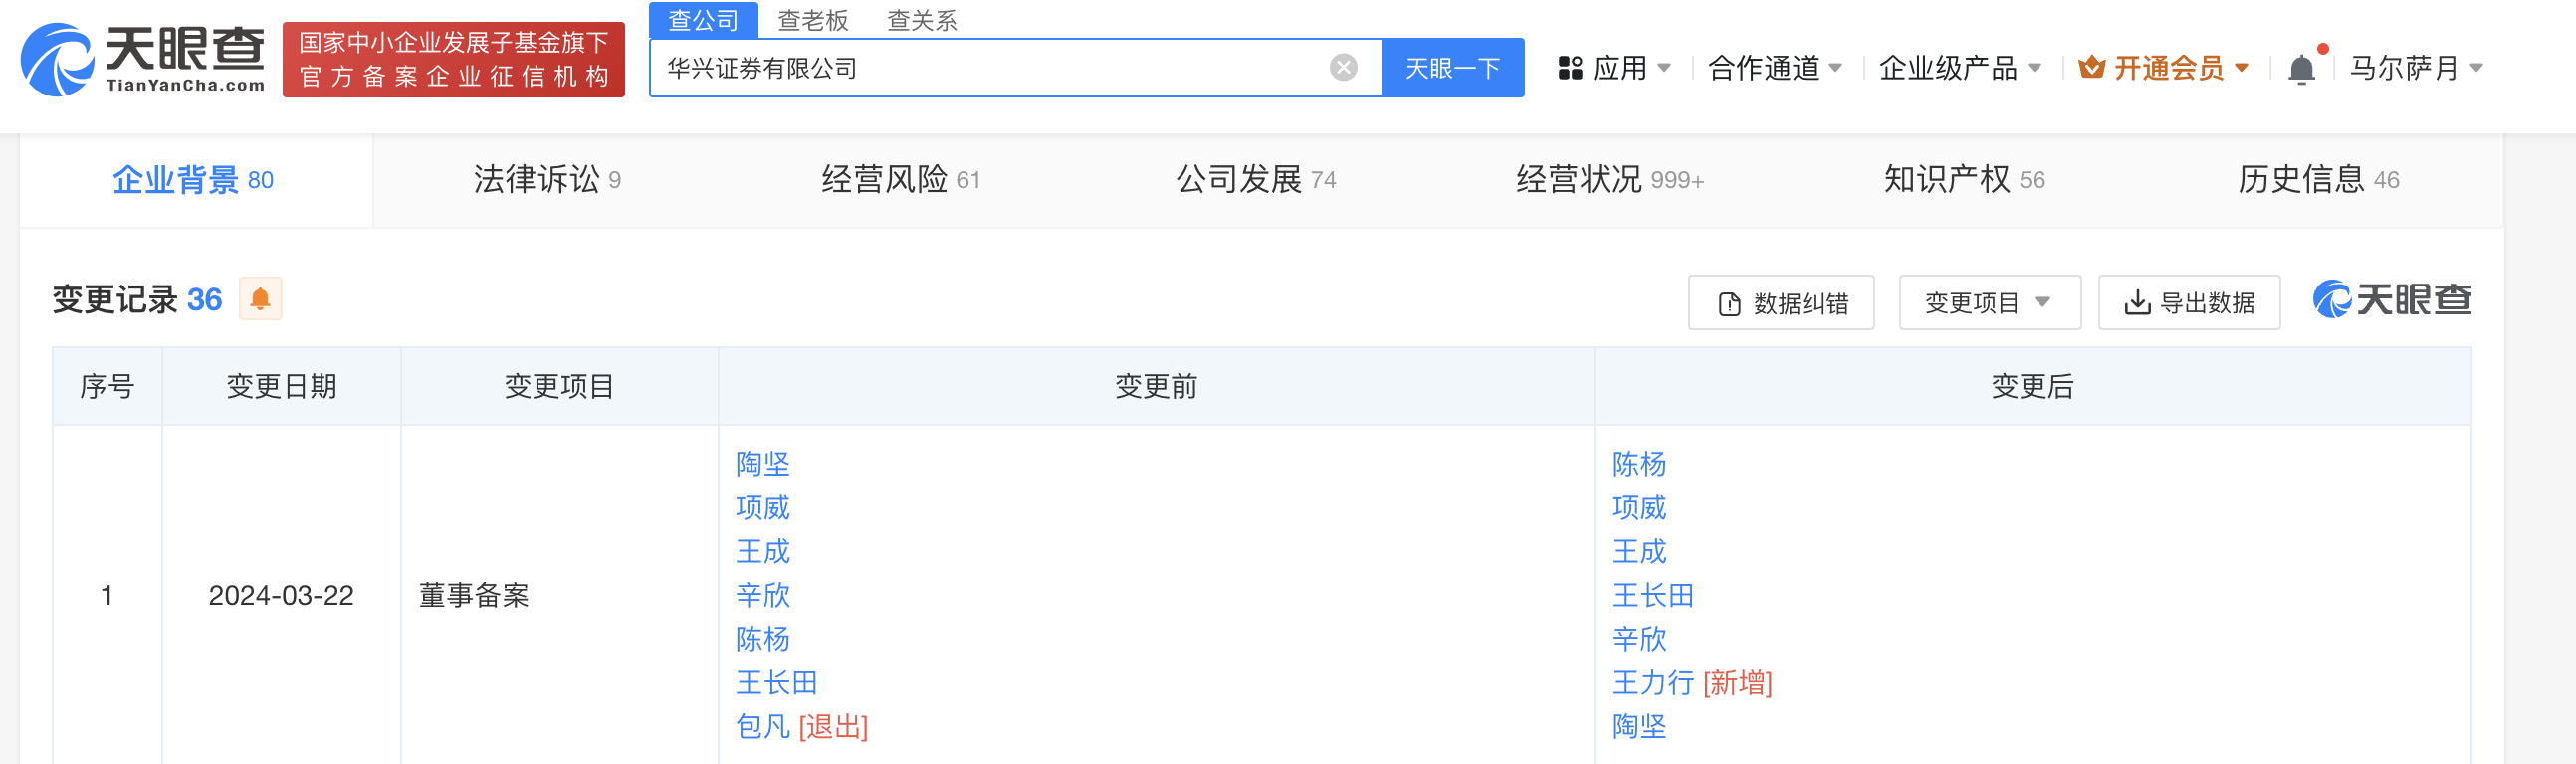Open 陈杨 link at top of 变更后

(1639, 464)
